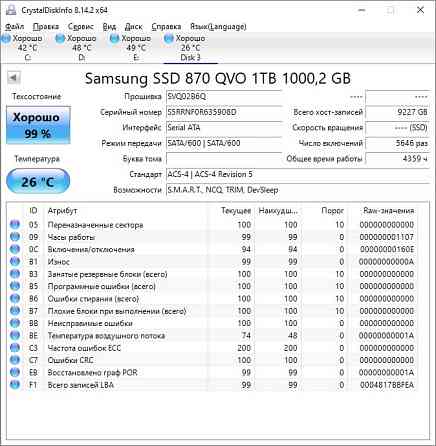Select the Всего записей LBA attribute text

[80, 385]
